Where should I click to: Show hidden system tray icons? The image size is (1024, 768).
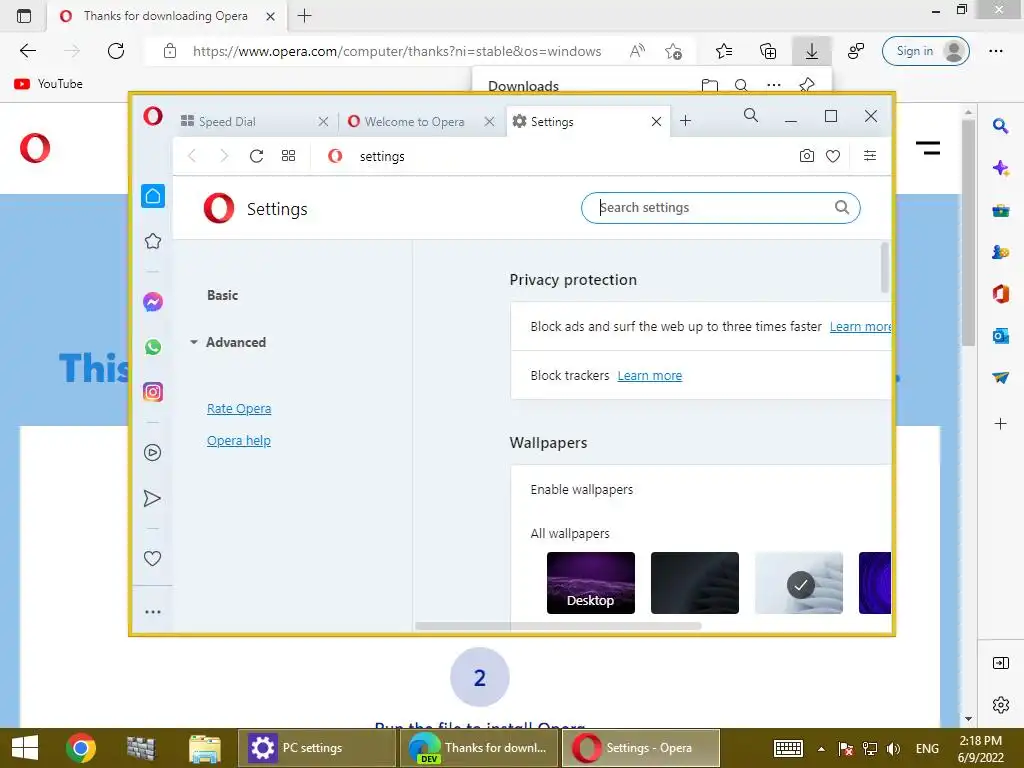(x=821, y=749)
